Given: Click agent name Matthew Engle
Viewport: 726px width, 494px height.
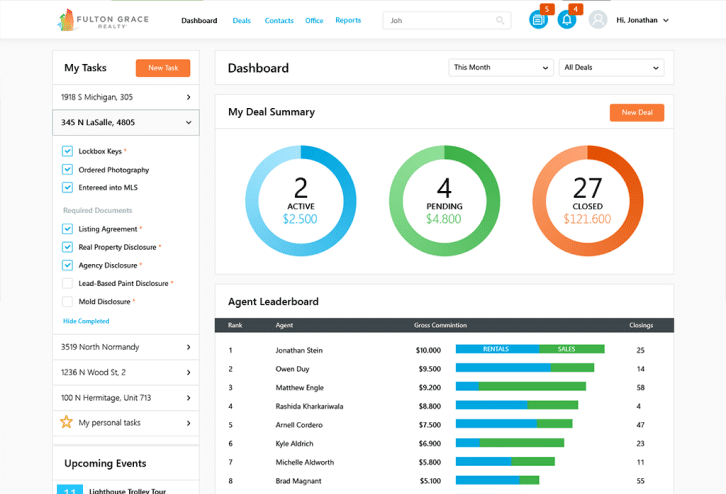Looking at the screenshot, I should (300, 388).
